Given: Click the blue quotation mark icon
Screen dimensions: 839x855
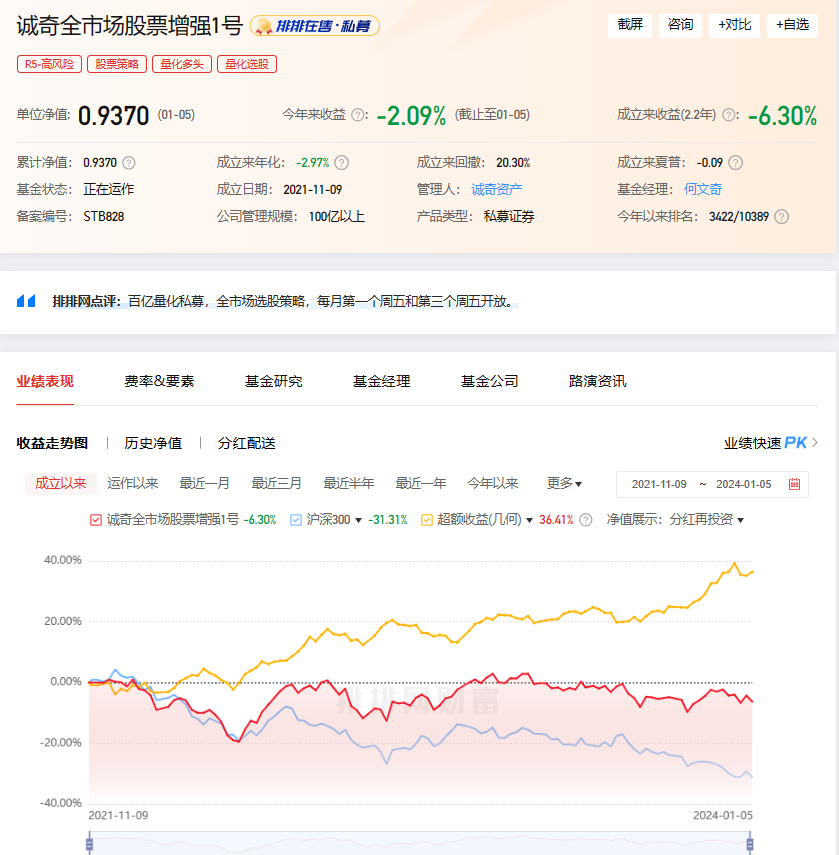Looking at the screenshot, I should point(26,300).
